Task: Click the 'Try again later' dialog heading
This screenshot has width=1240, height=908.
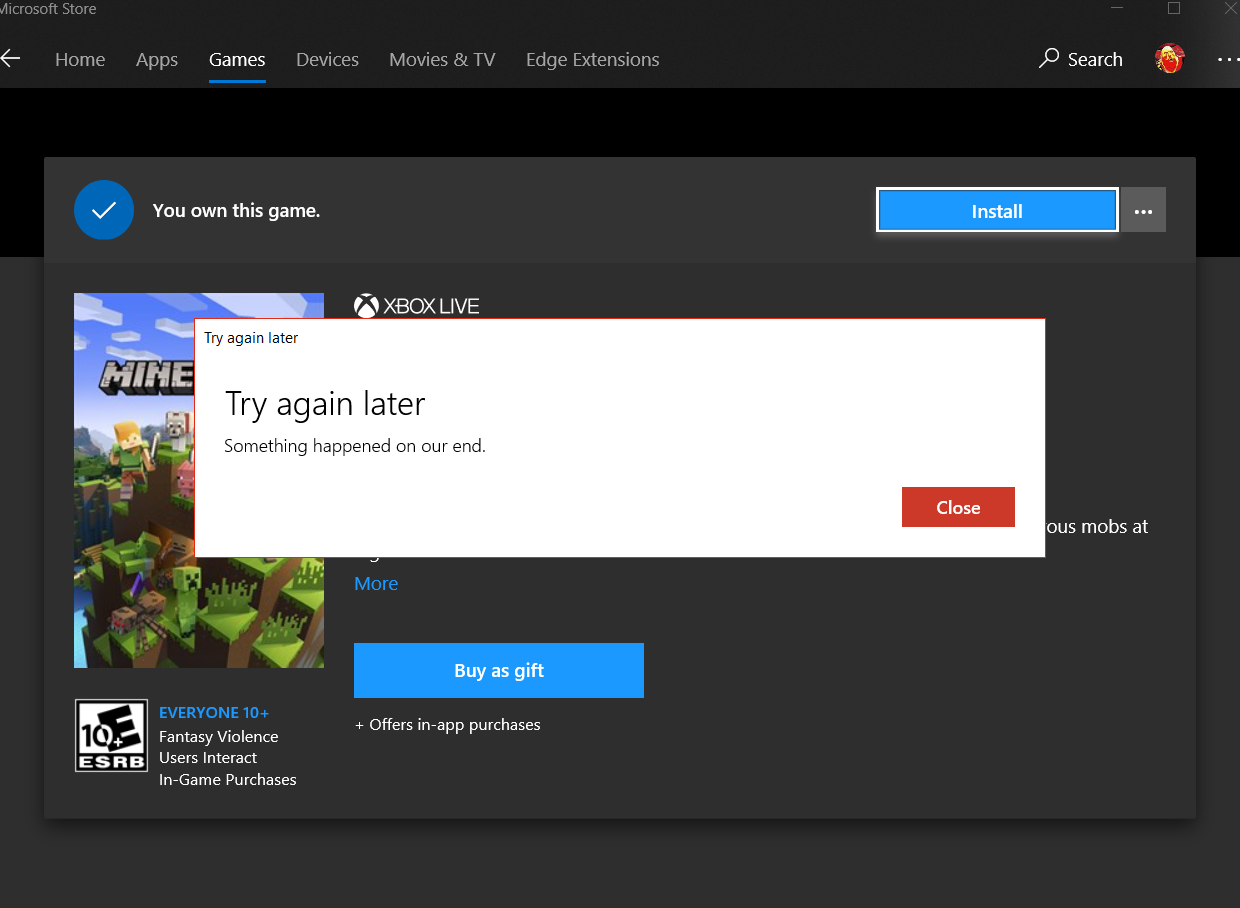Action: [326, 404]
